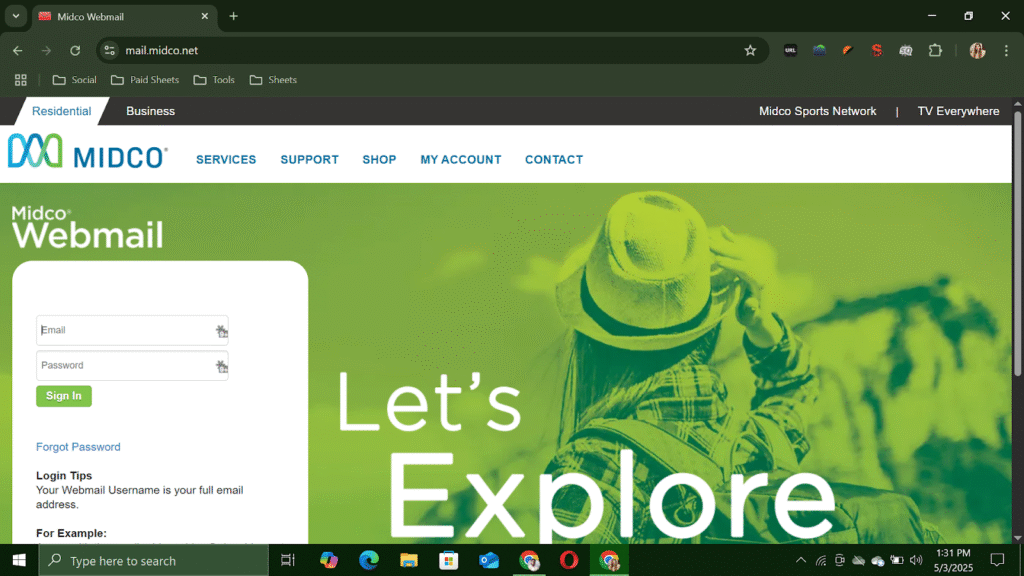Open the SUPPORT menu
Viewport: 1024px width, 576px height.
click(310, 159)
